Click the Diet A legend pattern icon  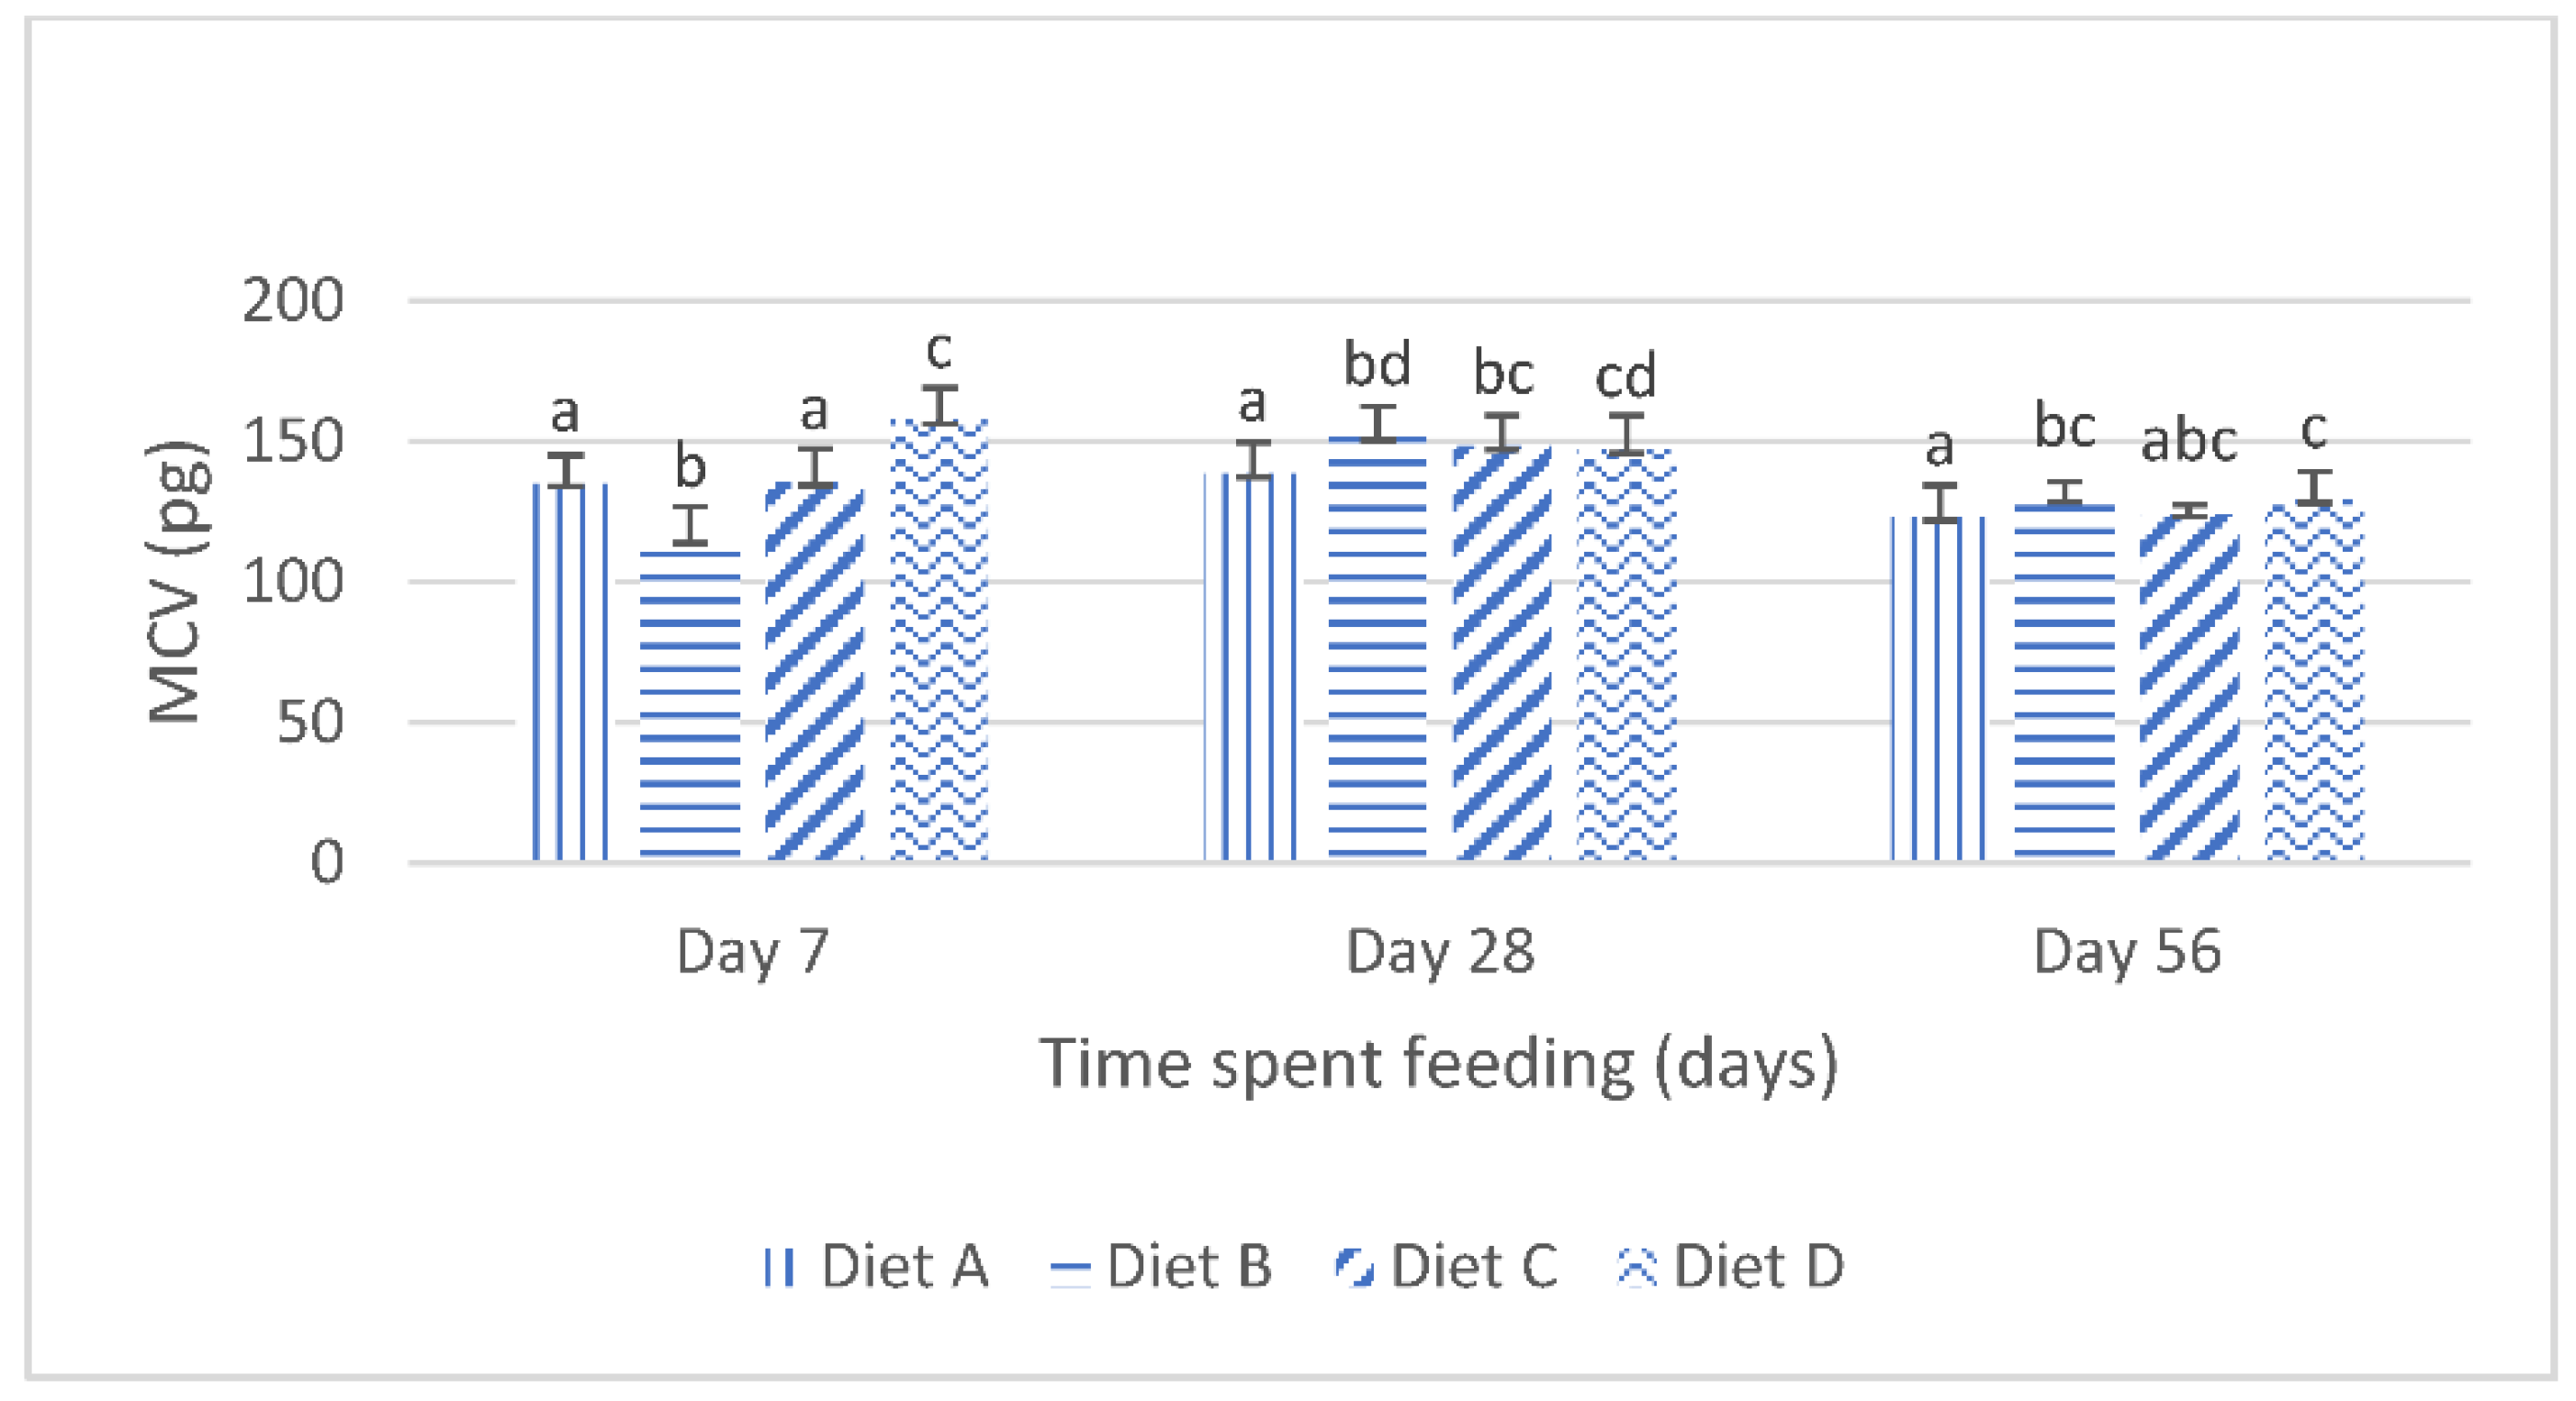coord(778,1268)
